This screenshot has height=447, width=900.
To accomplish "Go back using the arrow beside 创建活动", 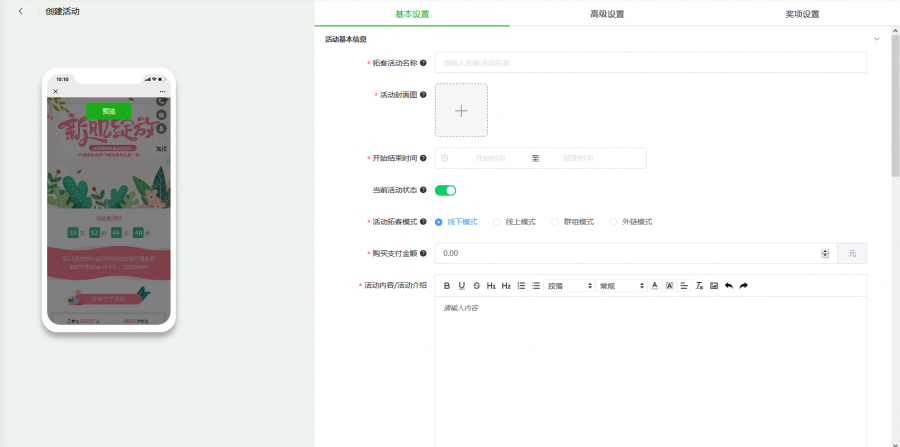I will (21, 11).
